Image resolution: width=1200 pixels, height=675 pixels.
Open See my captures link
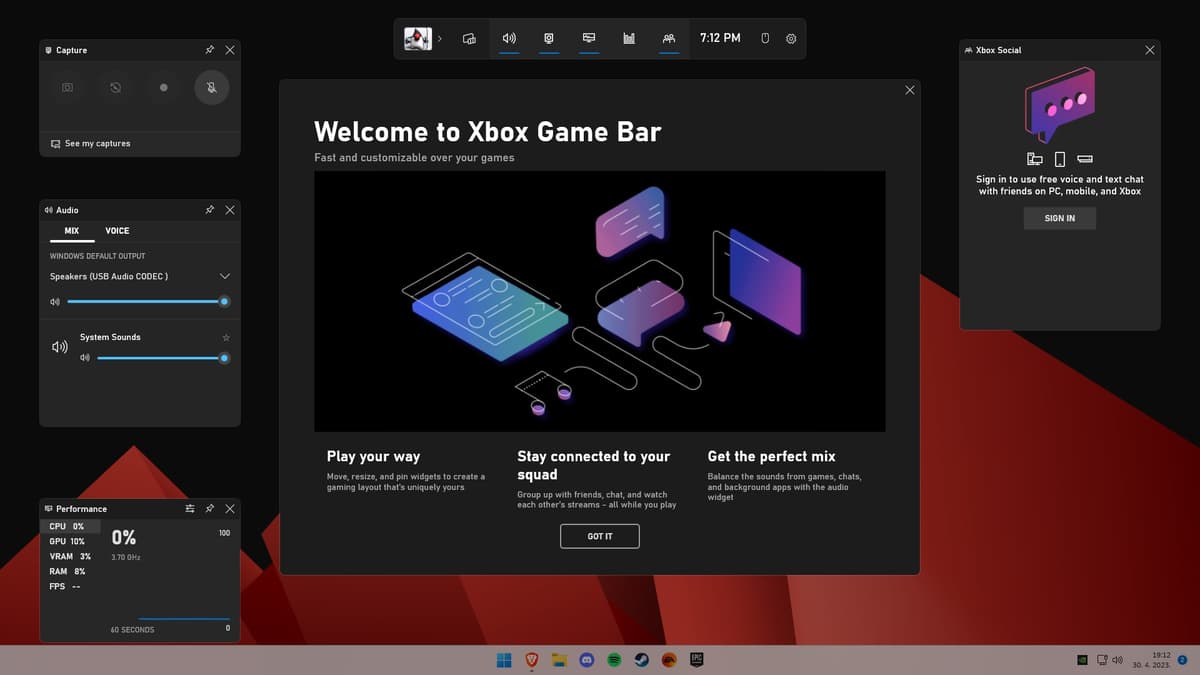[97, 144]
